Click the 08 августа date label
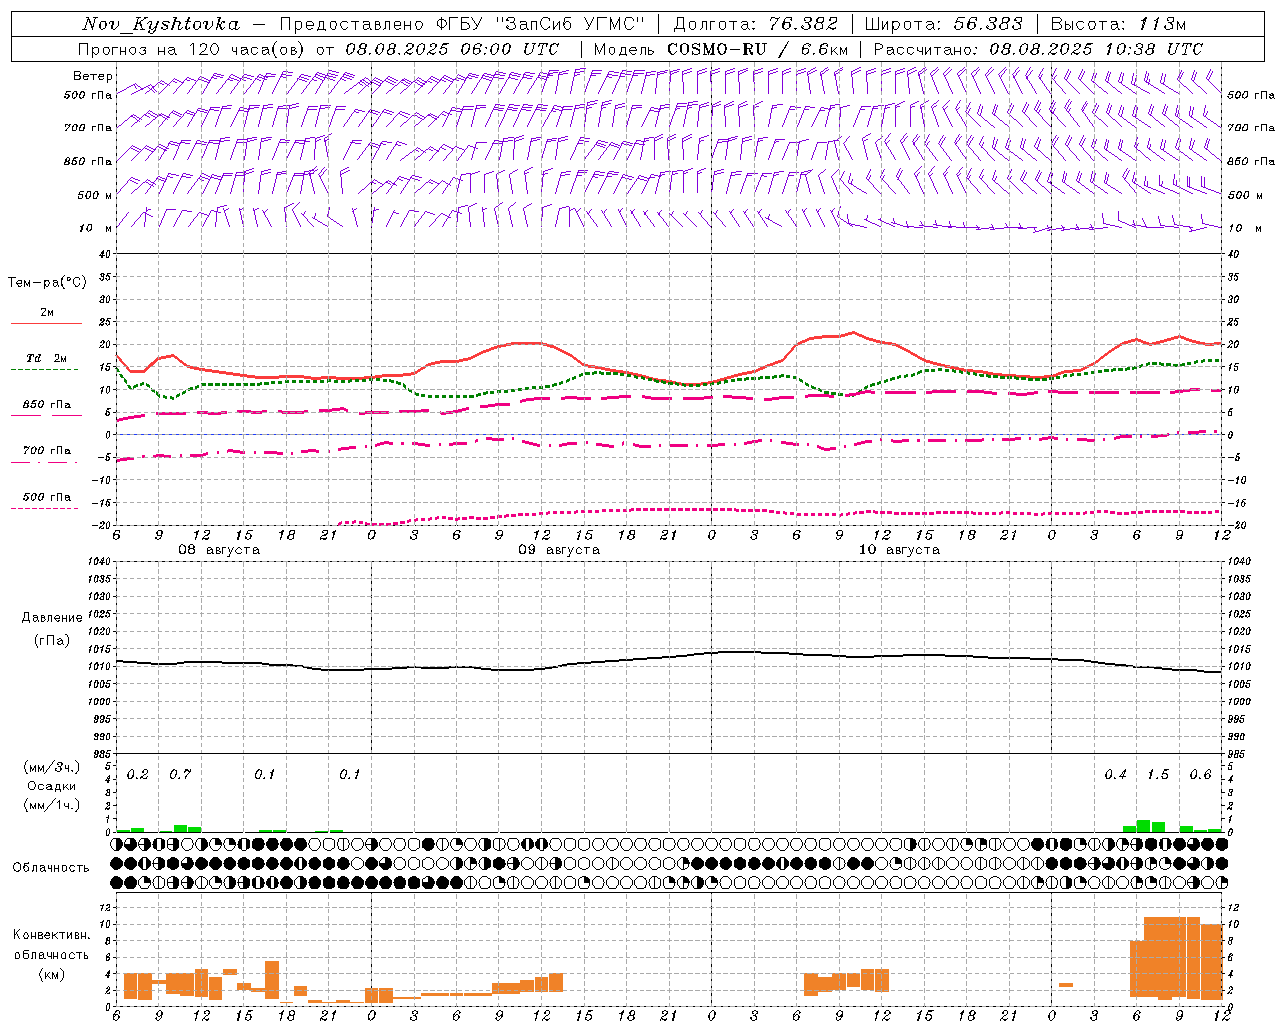 tap(219, 550)
